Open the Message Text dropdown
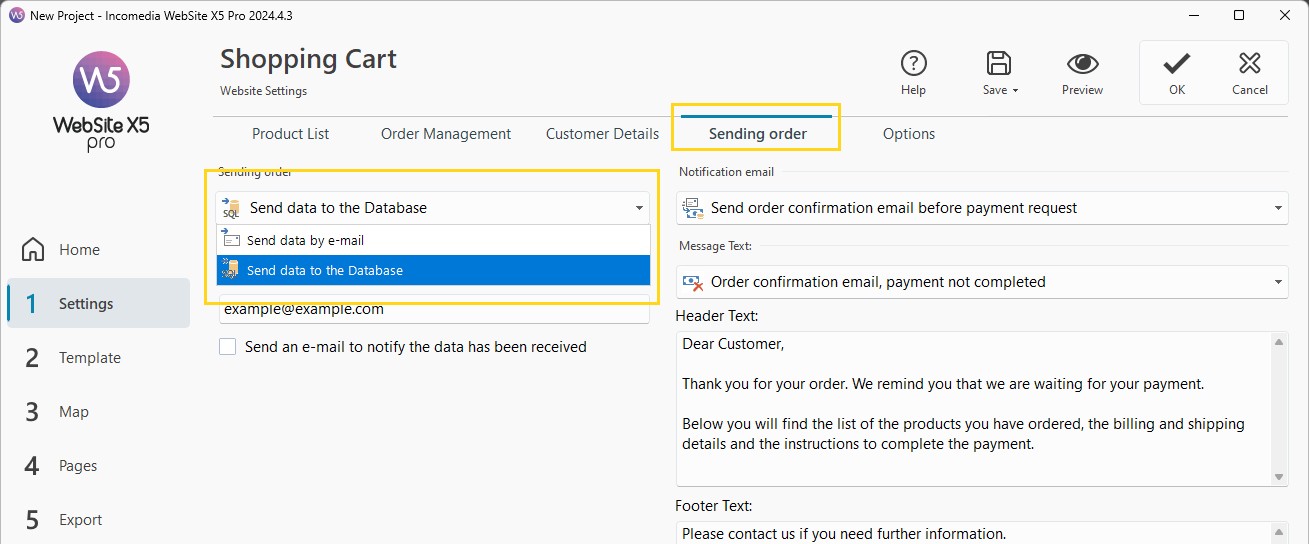Screen dimensions: 1309x544 (981, 282)
